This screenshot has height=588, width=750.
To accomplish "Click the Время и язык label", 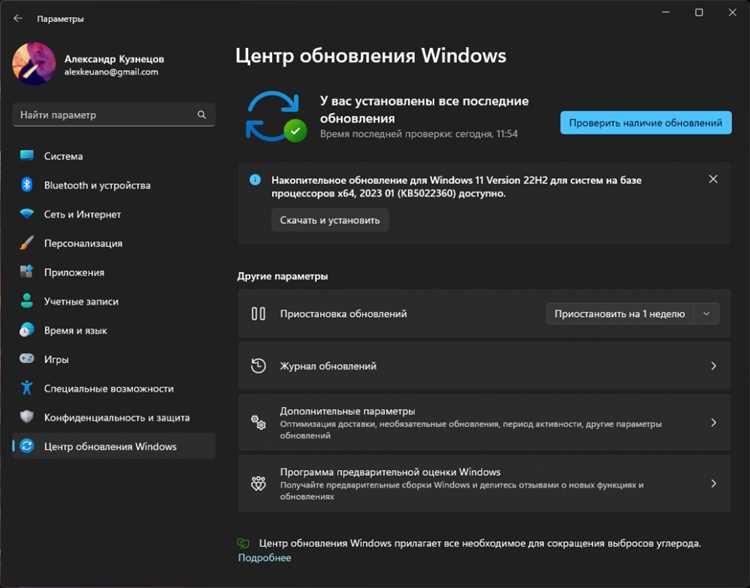I will tap(76, 331).
